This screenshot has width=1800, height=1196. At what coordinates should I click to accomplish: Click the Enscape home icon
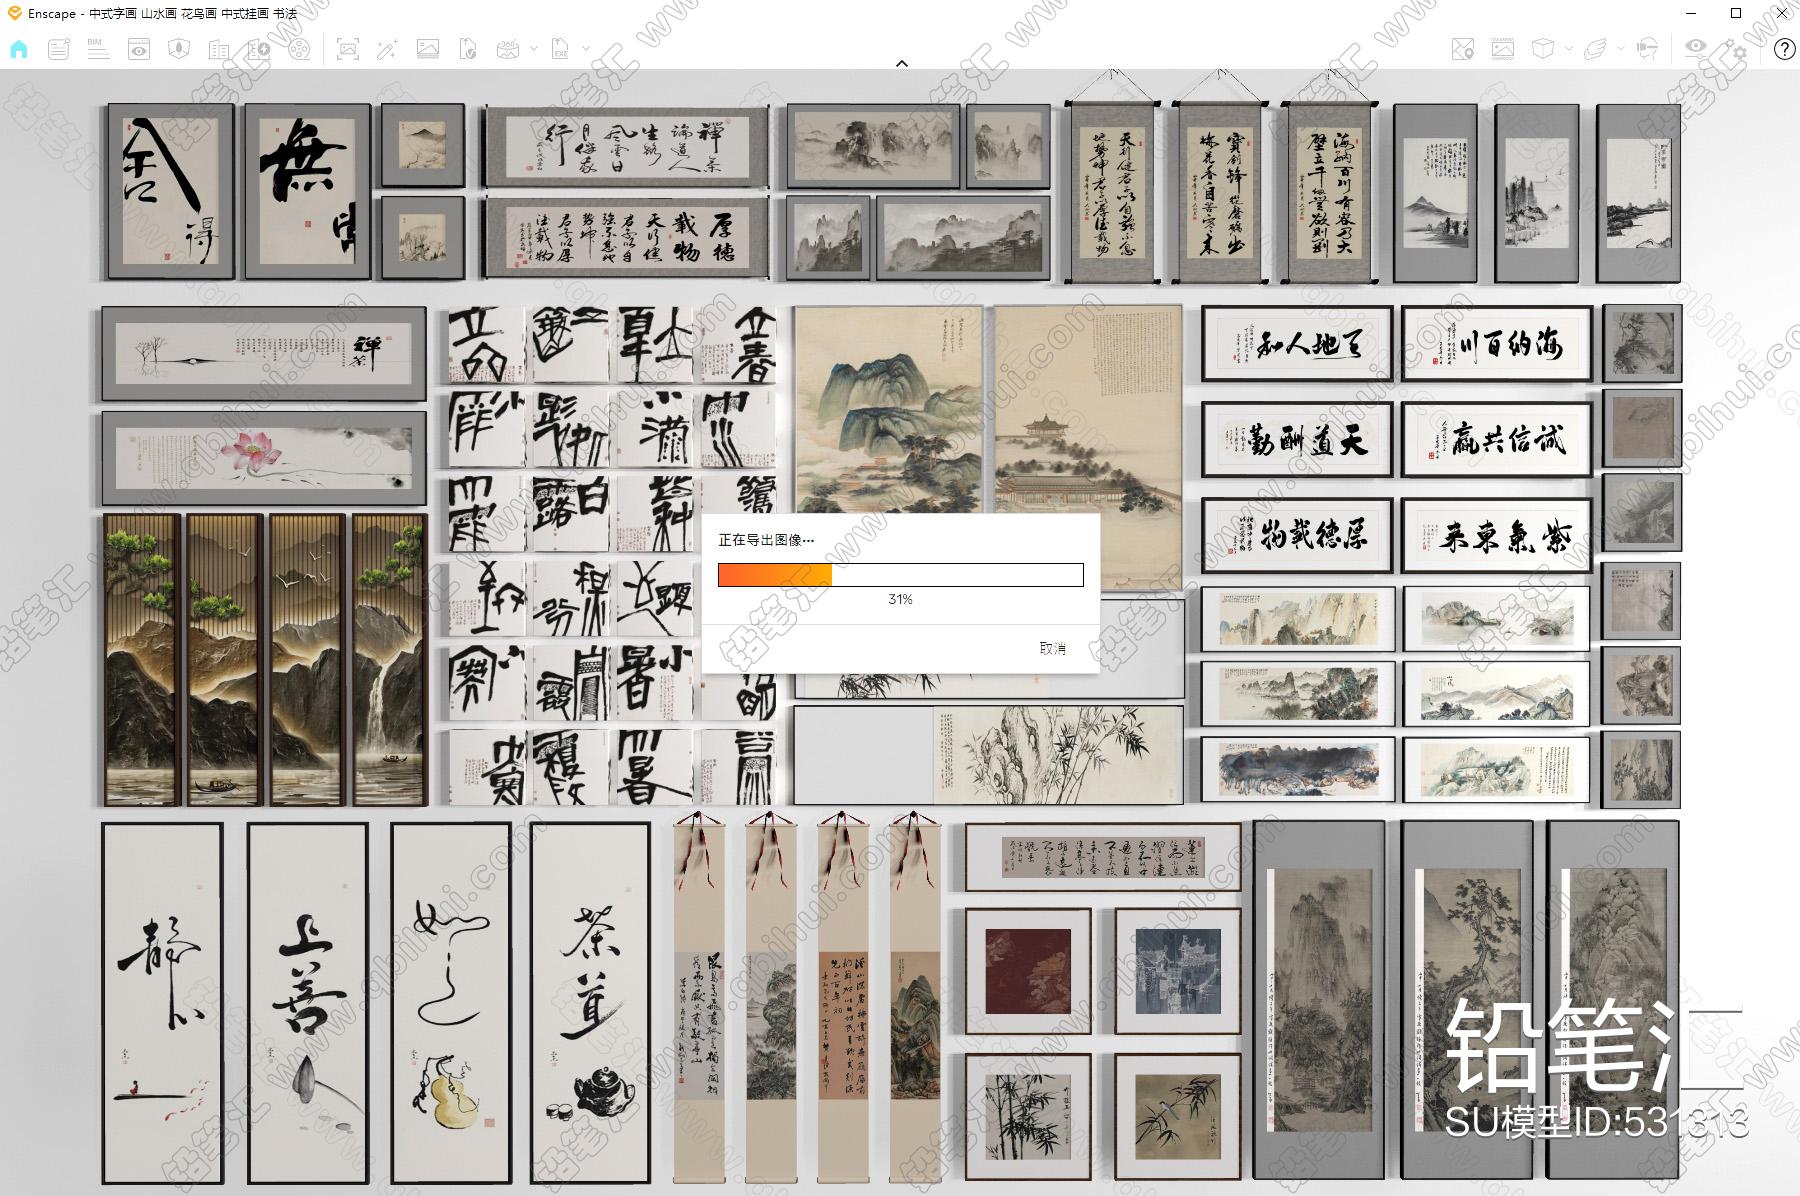click(x=19, y=48)
